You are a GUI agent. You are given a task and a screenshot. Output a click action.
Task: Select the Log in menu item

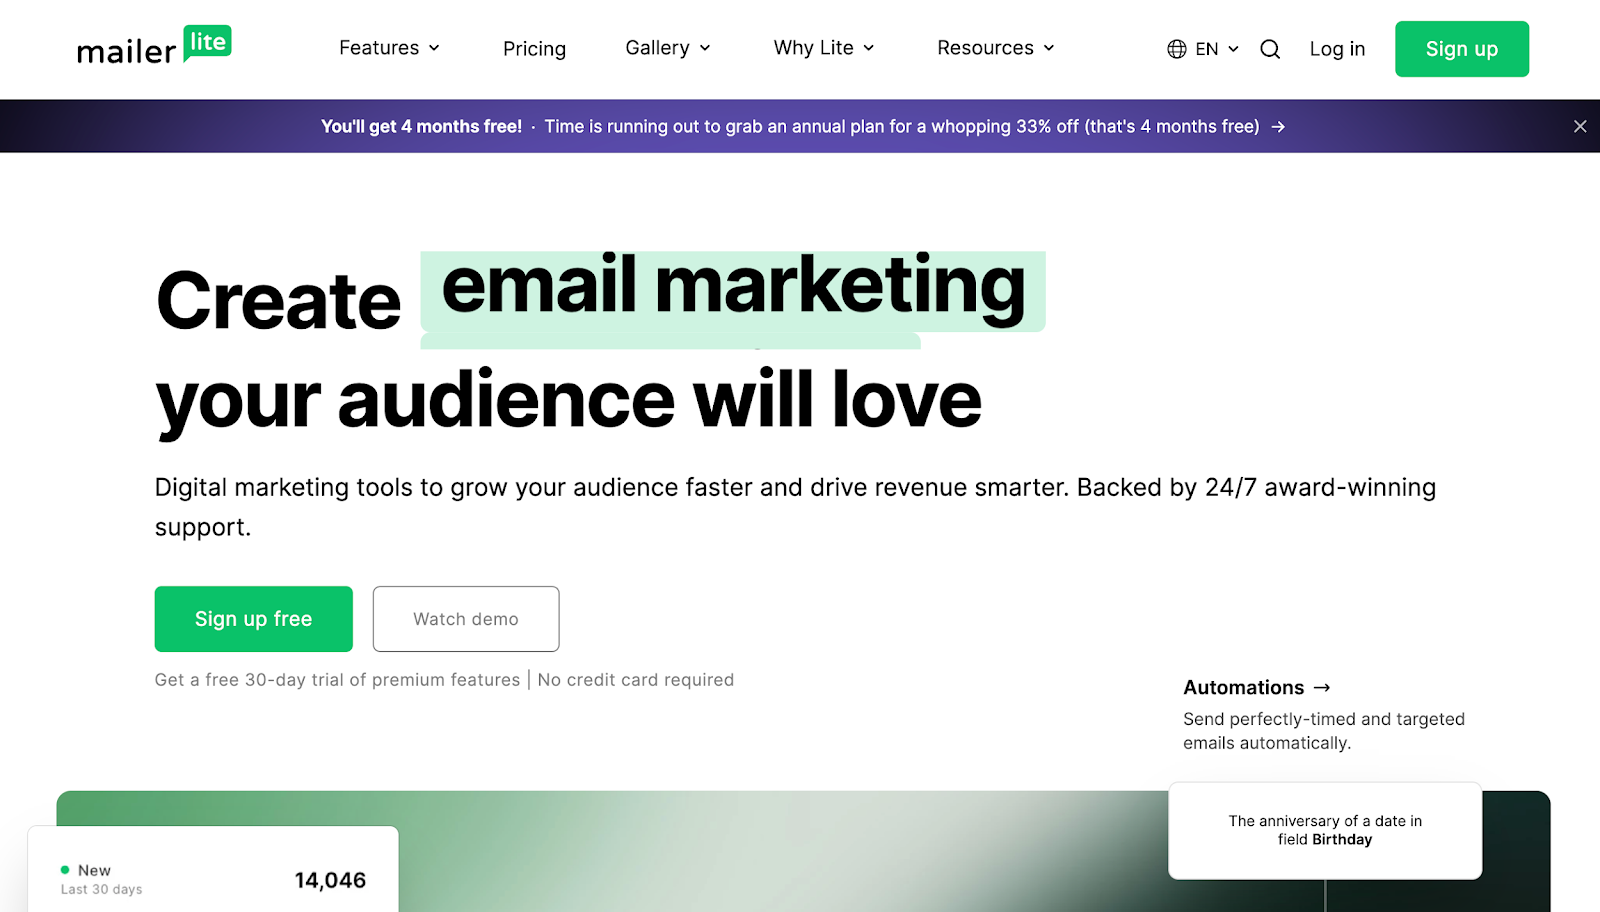tap(1337, 48)
